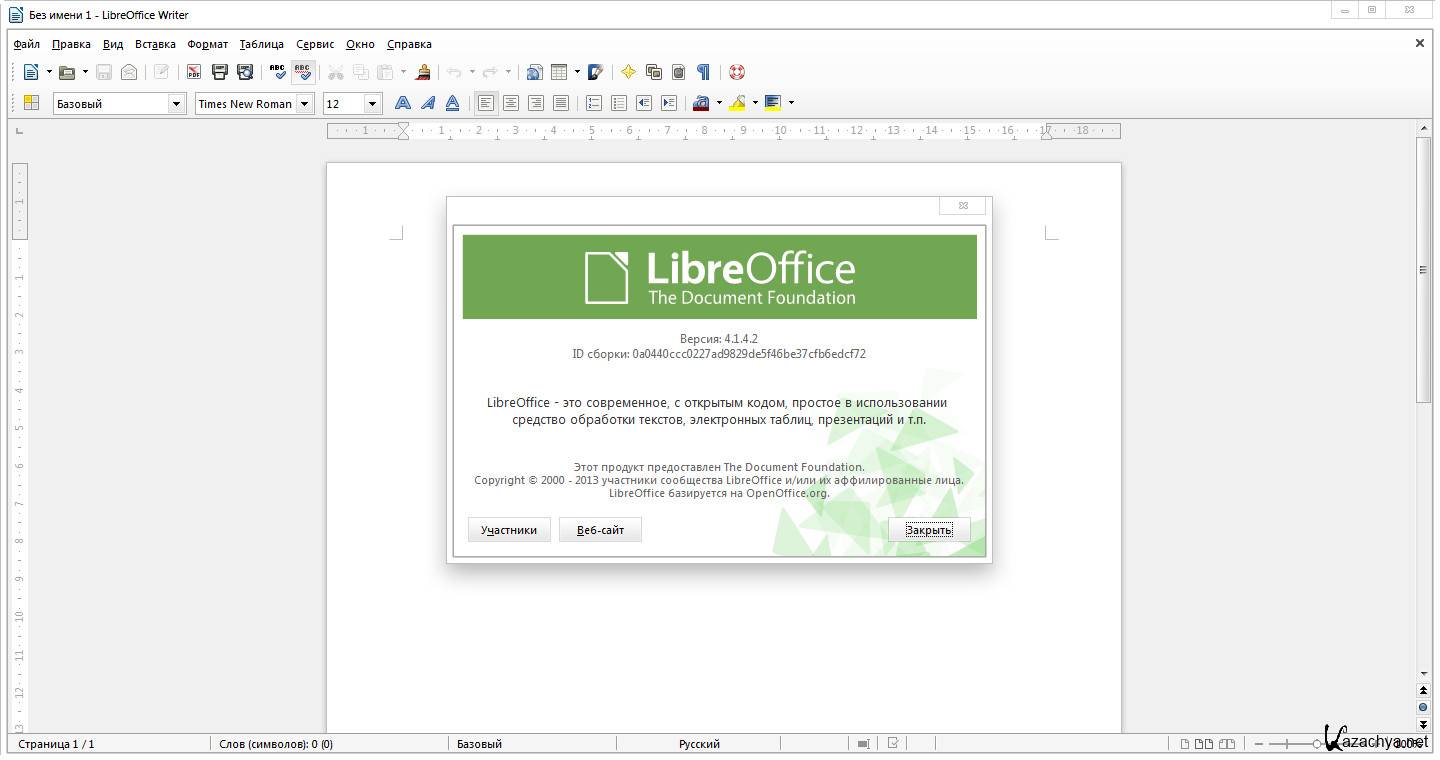Click the Send document as e-mail icon
Screen dimensions: 1440x760
point(129,72)
